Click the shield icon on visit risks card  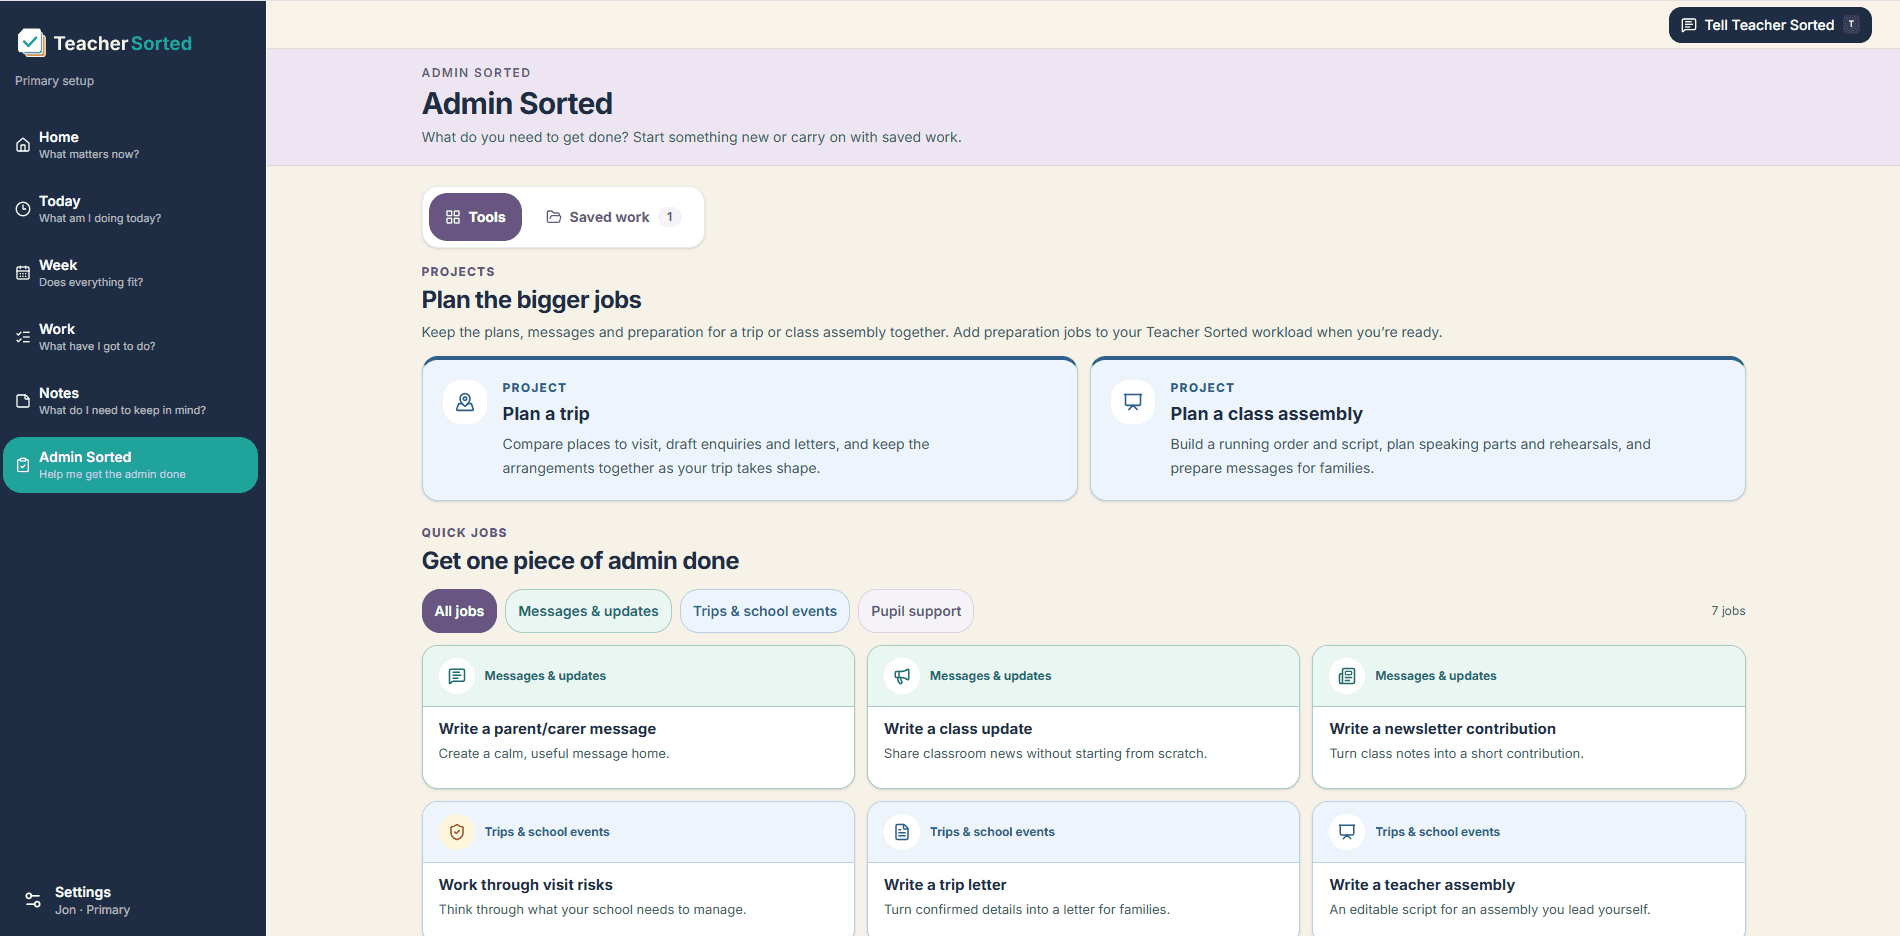(457, 832)
